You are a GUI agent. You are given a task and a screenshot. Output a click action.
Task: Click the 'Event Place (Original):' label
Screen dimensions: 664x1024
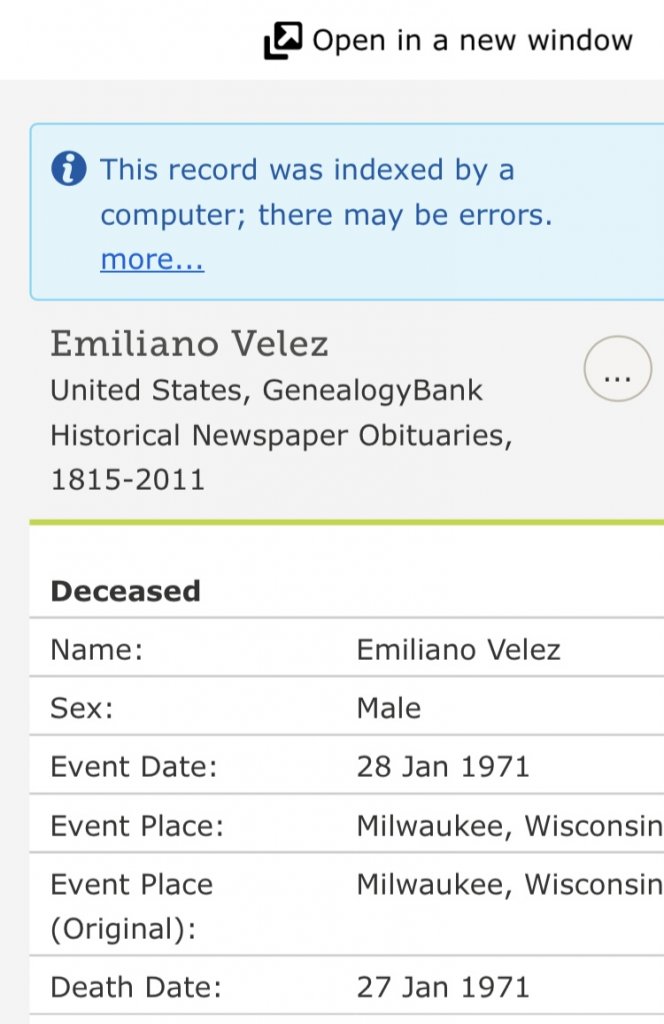131,907
